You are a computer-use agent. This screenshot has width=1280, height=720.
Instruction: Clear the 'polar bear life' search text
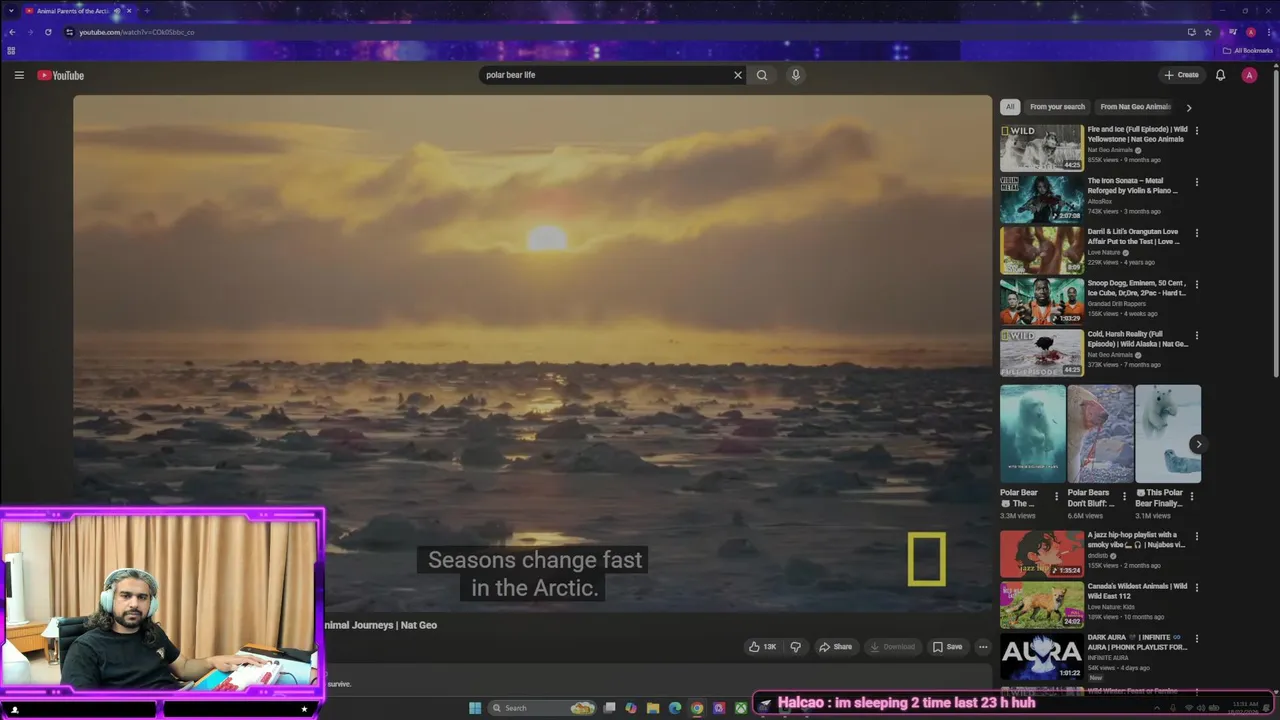(x=738, y=75)
